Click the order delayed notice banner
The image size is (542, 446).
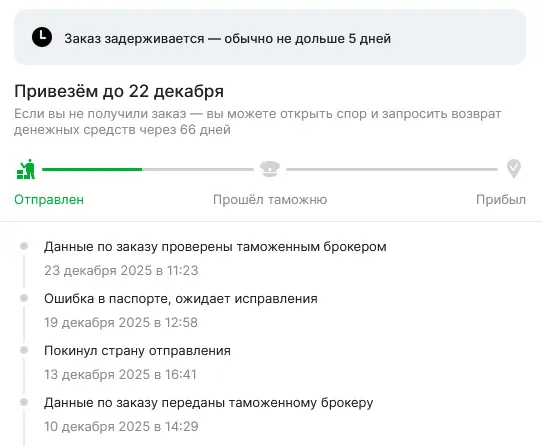pos(270,37)
